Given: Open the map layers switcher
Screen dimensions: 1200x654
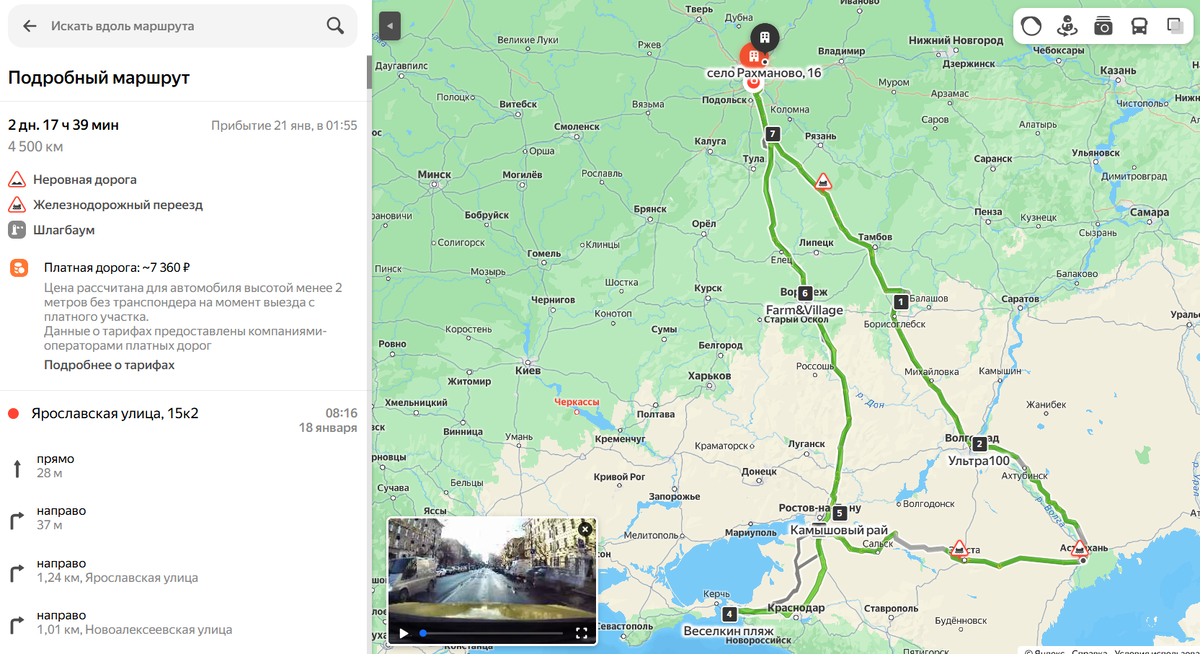Looking at the screenshot, I should [1175, 26].
